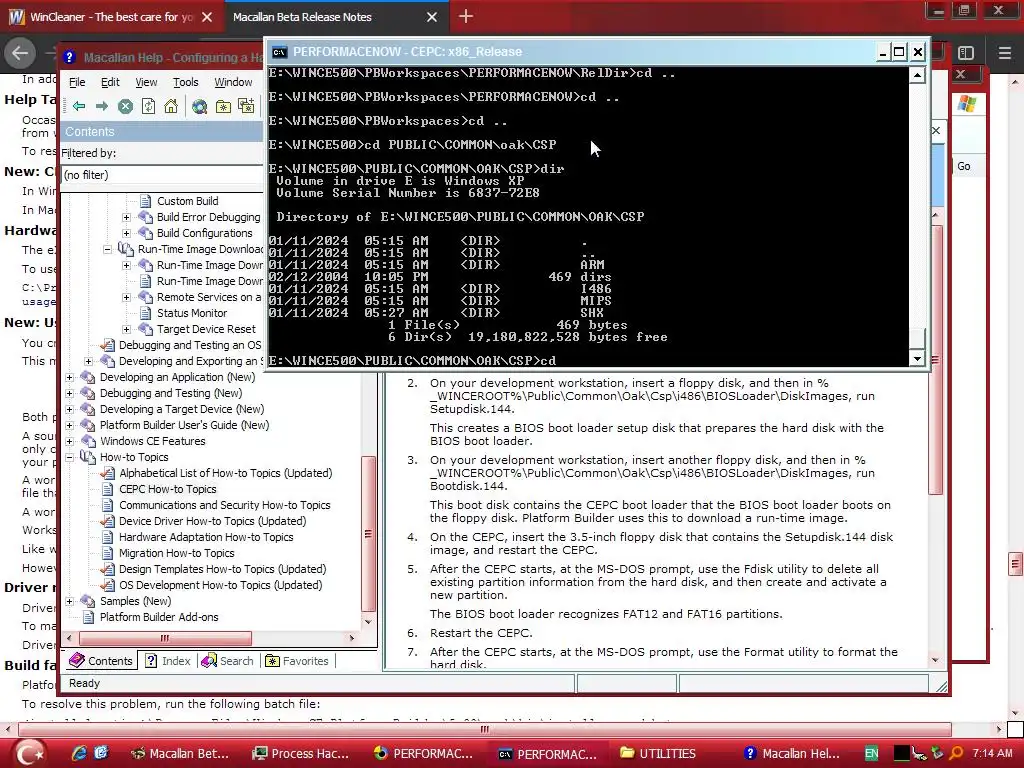Image resolution: width=1024 pixels, height=768 pixels.
Task: Open the UTILITIES folder taskbar button
Action: (658, 753)
